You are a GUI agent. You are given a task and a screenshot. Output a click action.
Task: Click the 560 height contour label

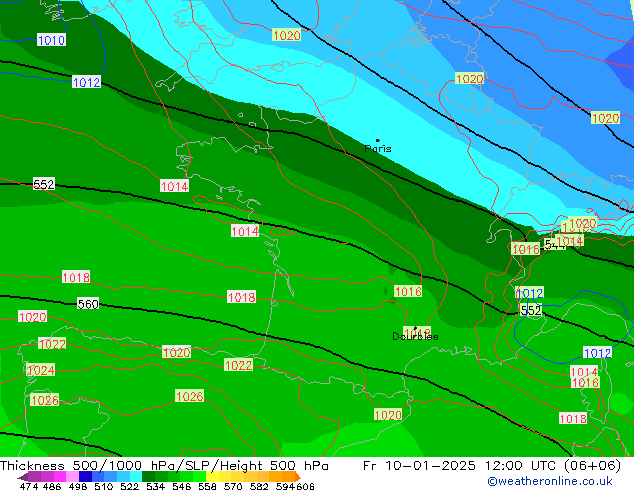[88, 304]
